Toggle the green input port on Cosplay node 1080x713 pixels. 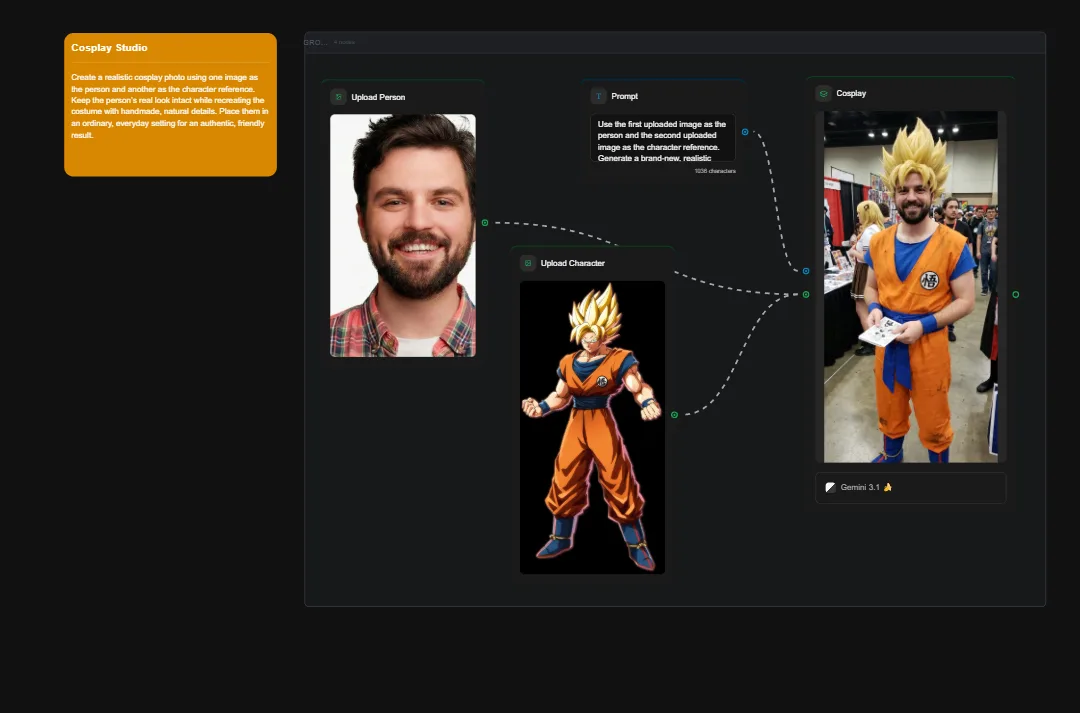805,294
